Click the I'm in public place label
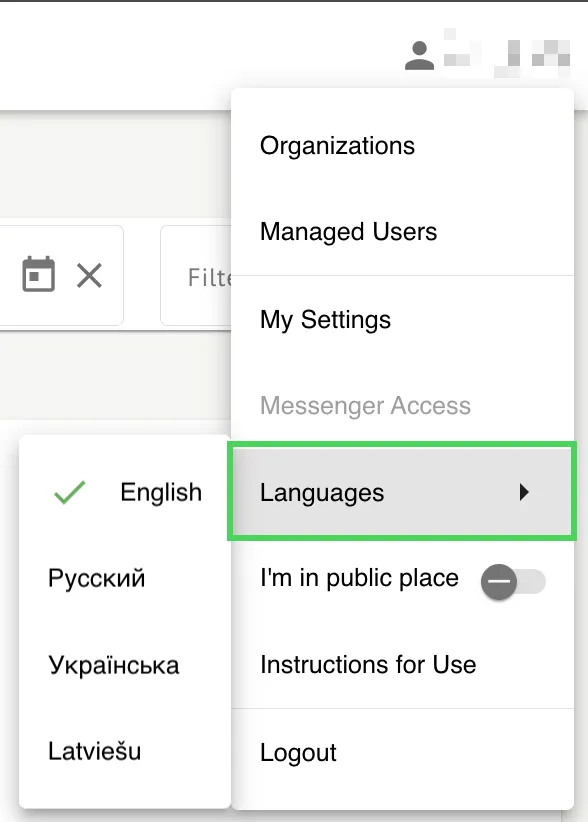The width and height of the screenshot is (588, 822). tap(359, 578)
